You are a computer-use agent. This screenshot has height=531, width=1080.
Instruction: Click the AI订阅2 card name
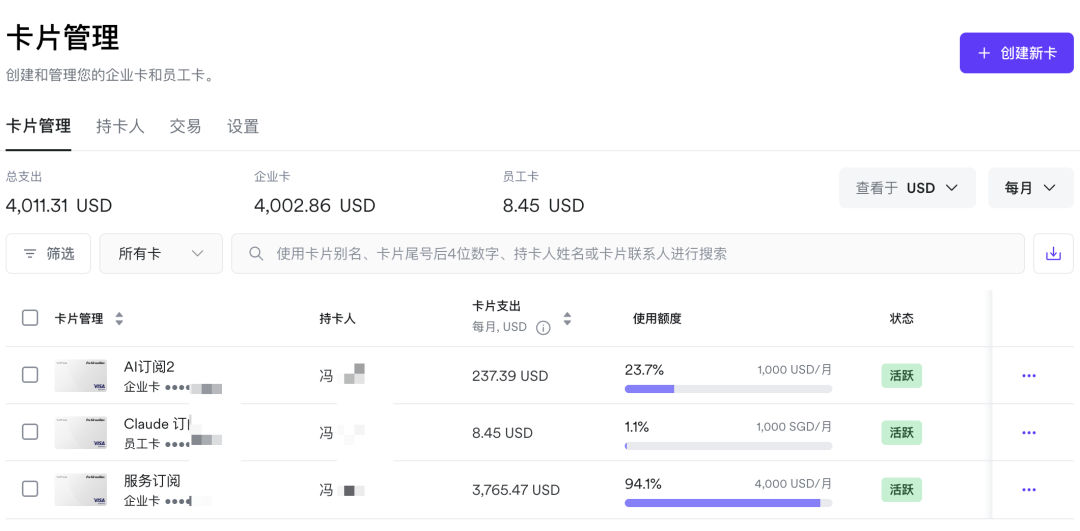click(149, 366)
